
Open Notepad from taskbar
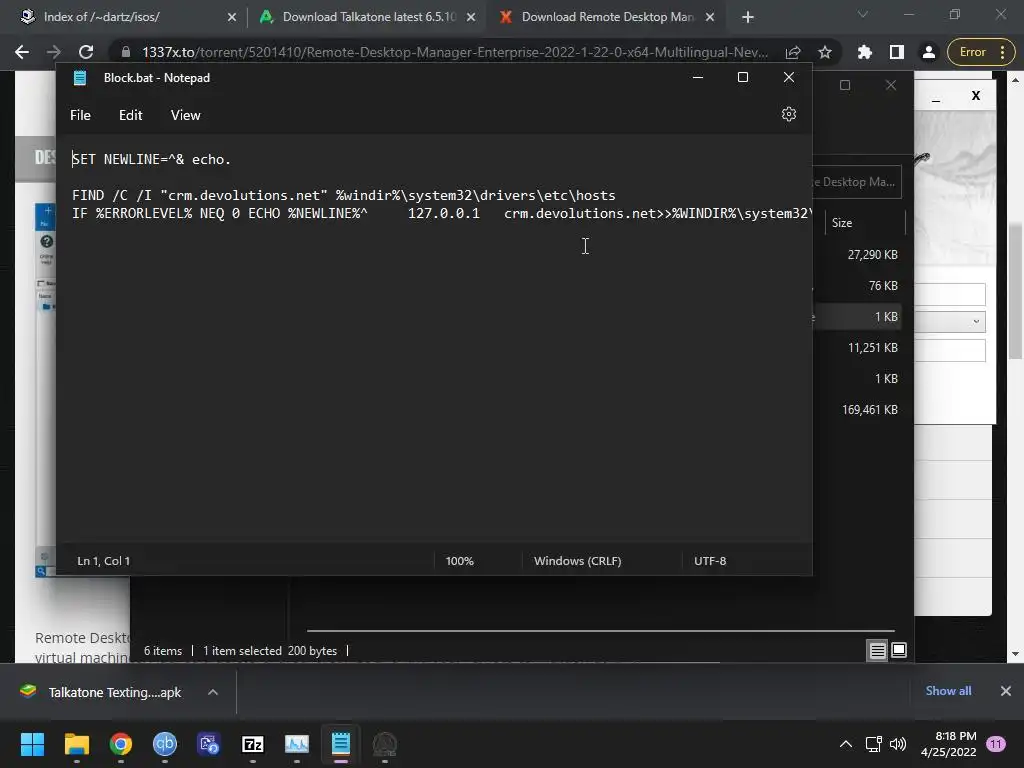click(x=340, y=744)
